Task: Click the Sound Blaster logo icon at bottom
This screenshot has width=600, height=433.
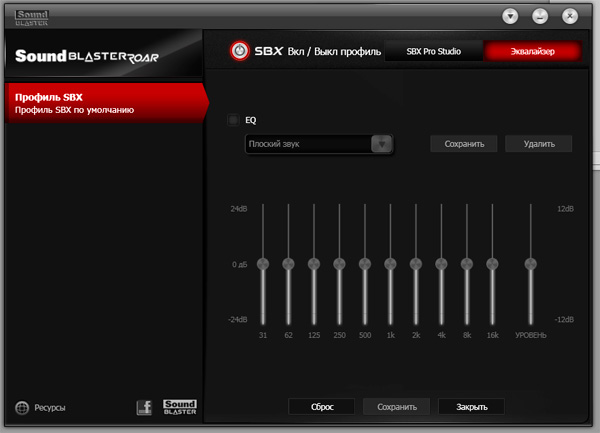Action: (180, 407)
